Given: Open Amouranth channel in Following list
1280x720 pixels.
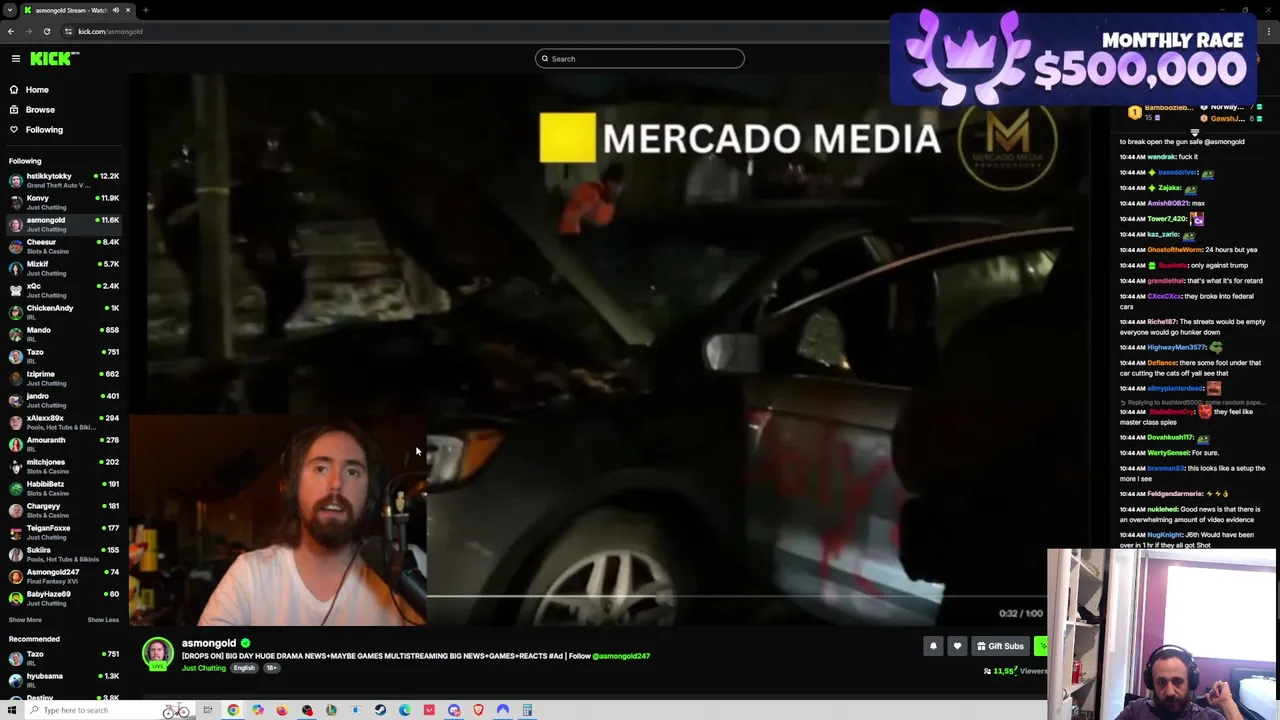Looking at the screenshot, I should click(x=62, y=444).
